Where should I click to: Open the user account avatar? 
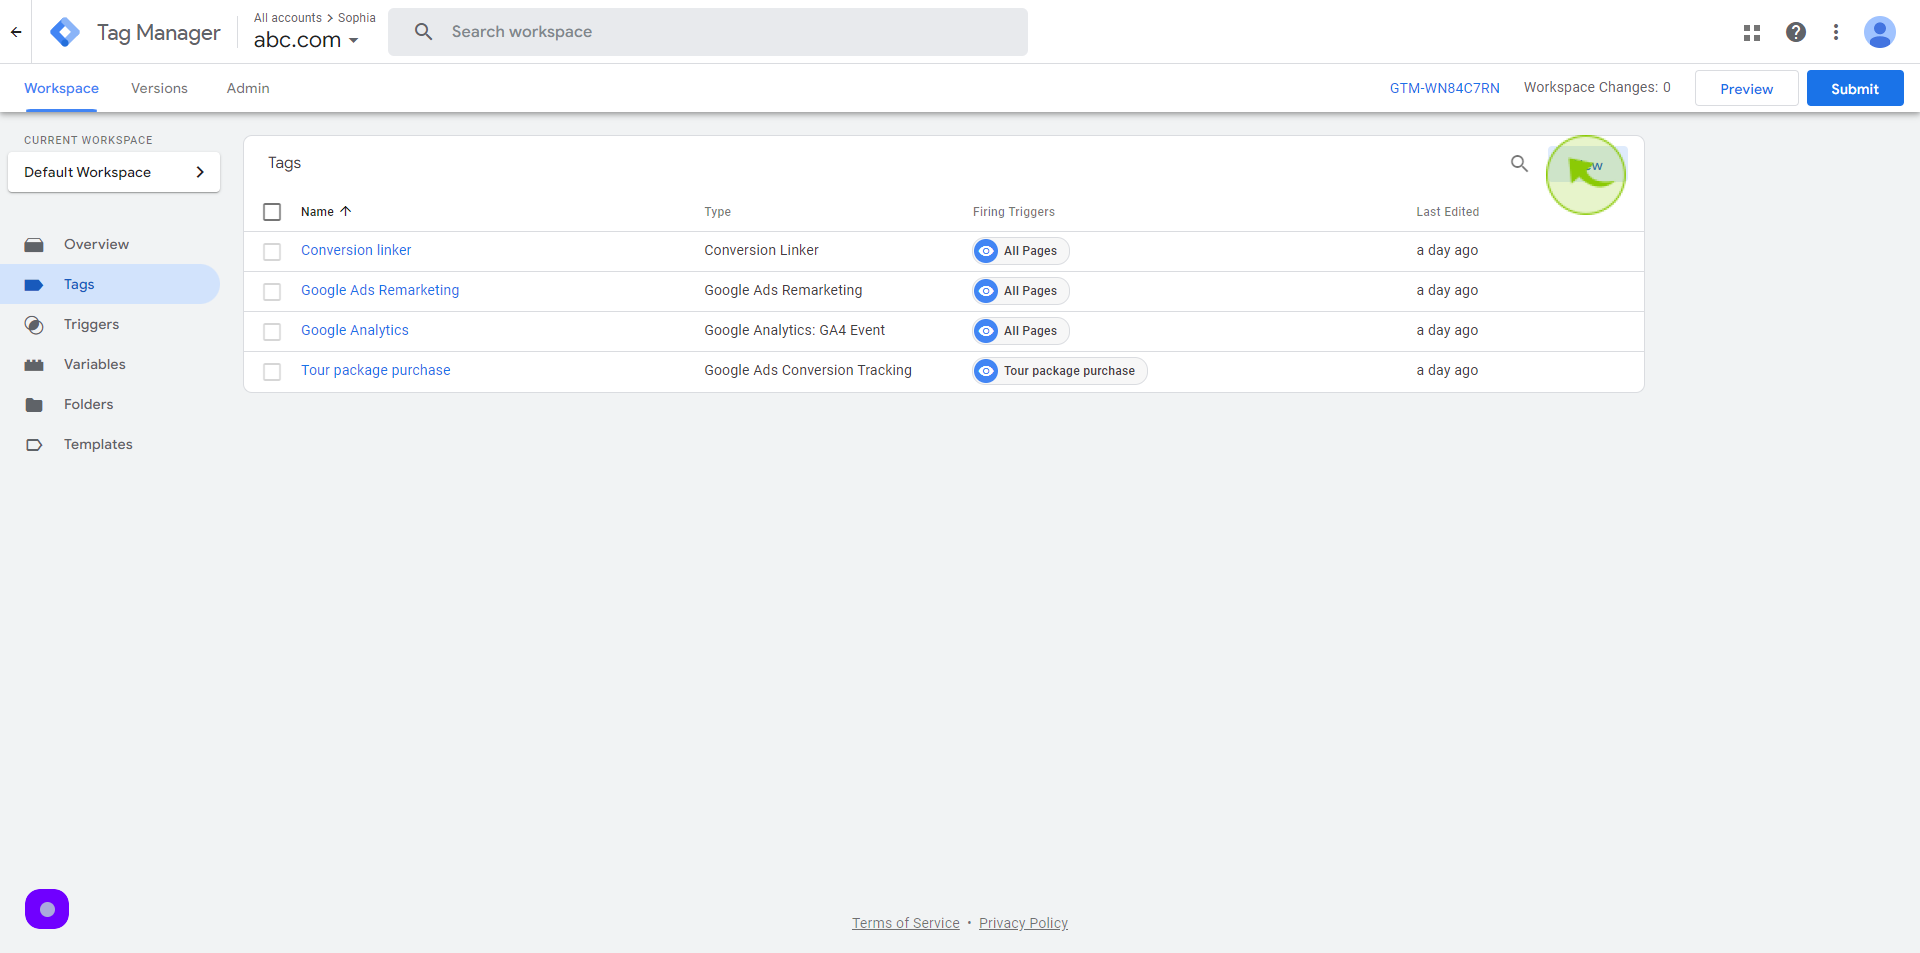(x=1880, y=32)
